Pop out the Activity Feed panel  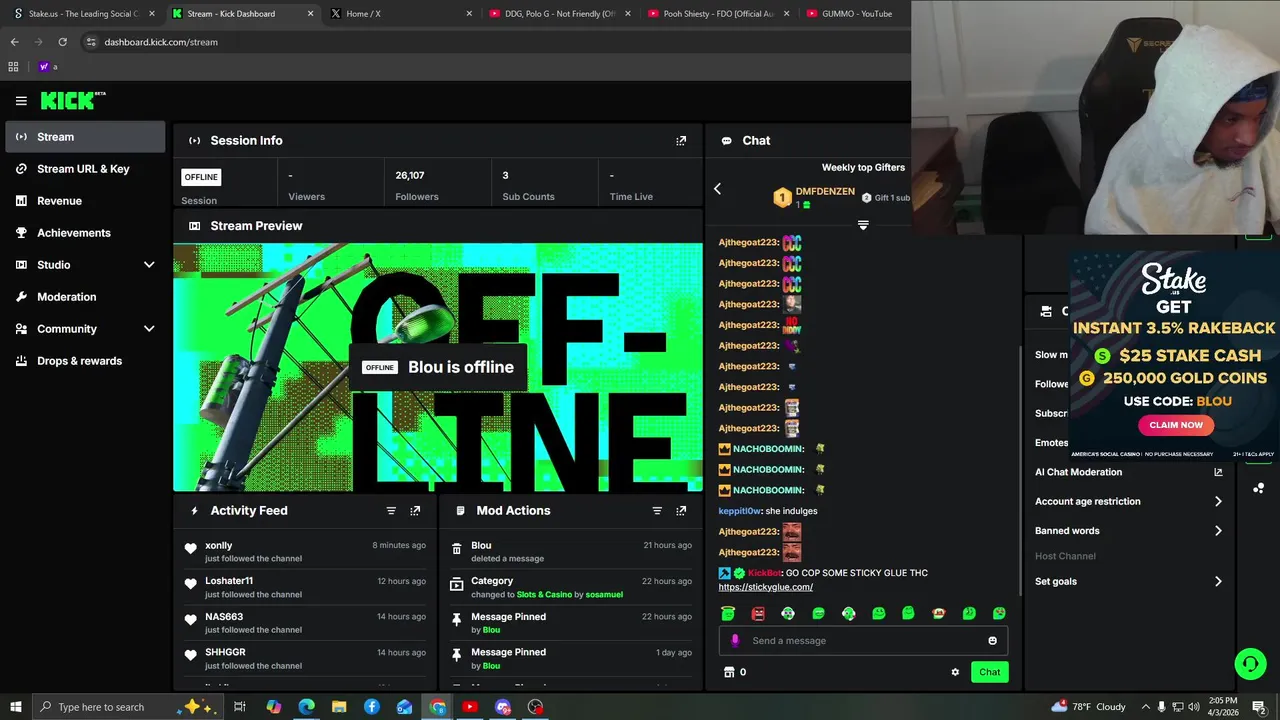point(415,511)
